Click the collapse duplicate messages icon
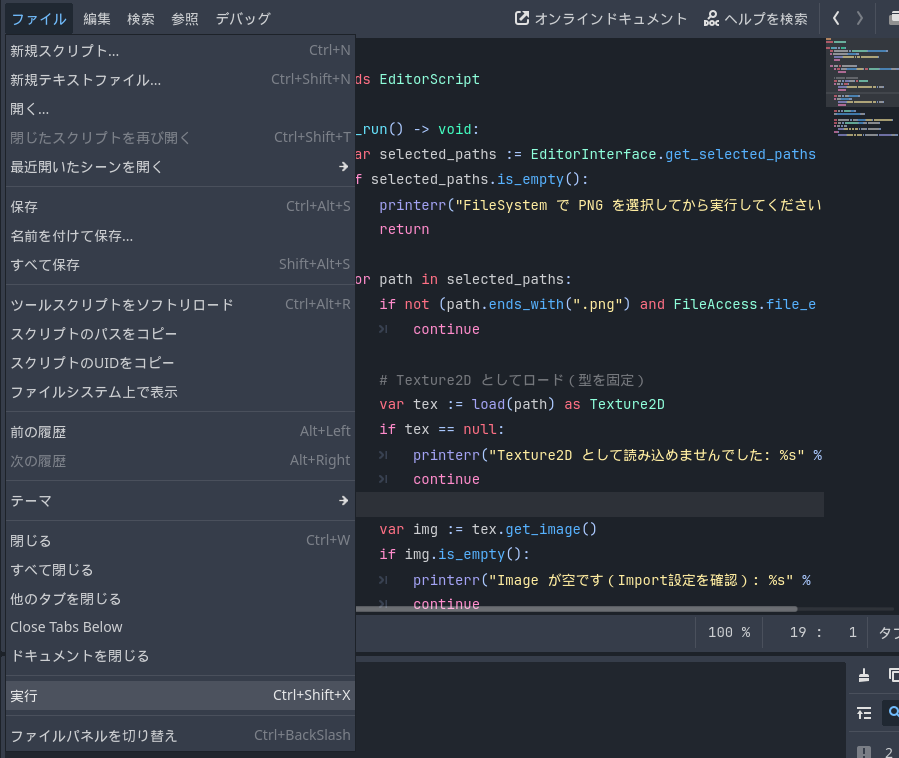Screen dimensions: 899x758 pos(865,713)
